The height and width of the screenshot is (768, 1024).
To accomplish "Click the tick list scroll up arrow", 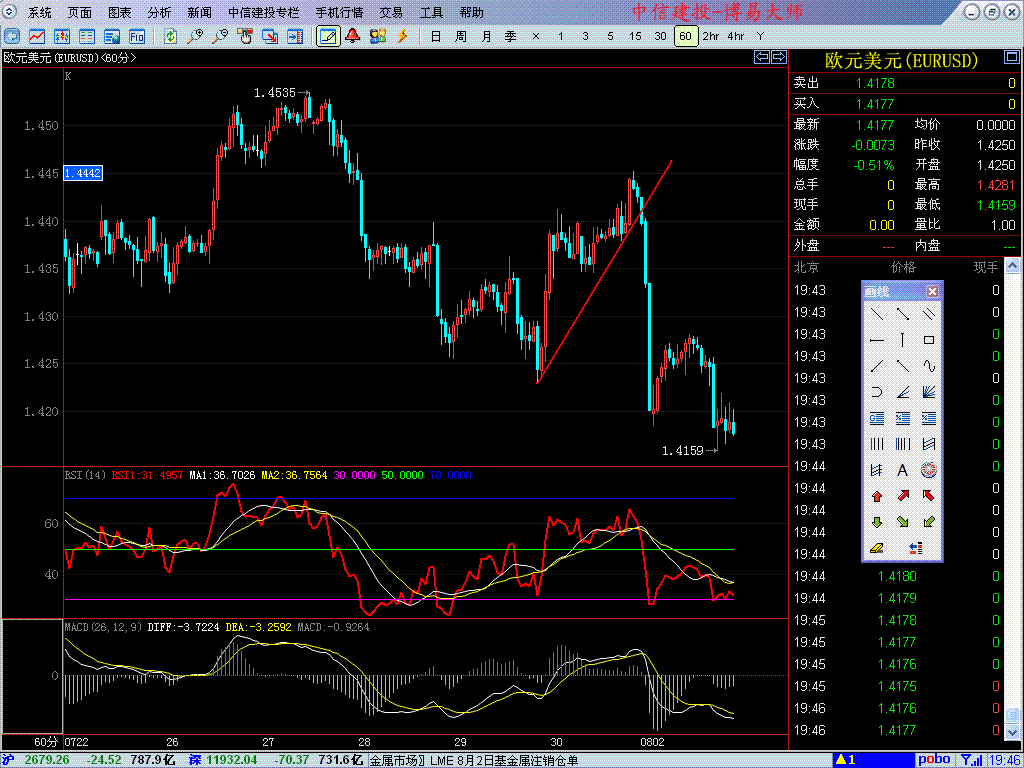I will [1012, 265].
